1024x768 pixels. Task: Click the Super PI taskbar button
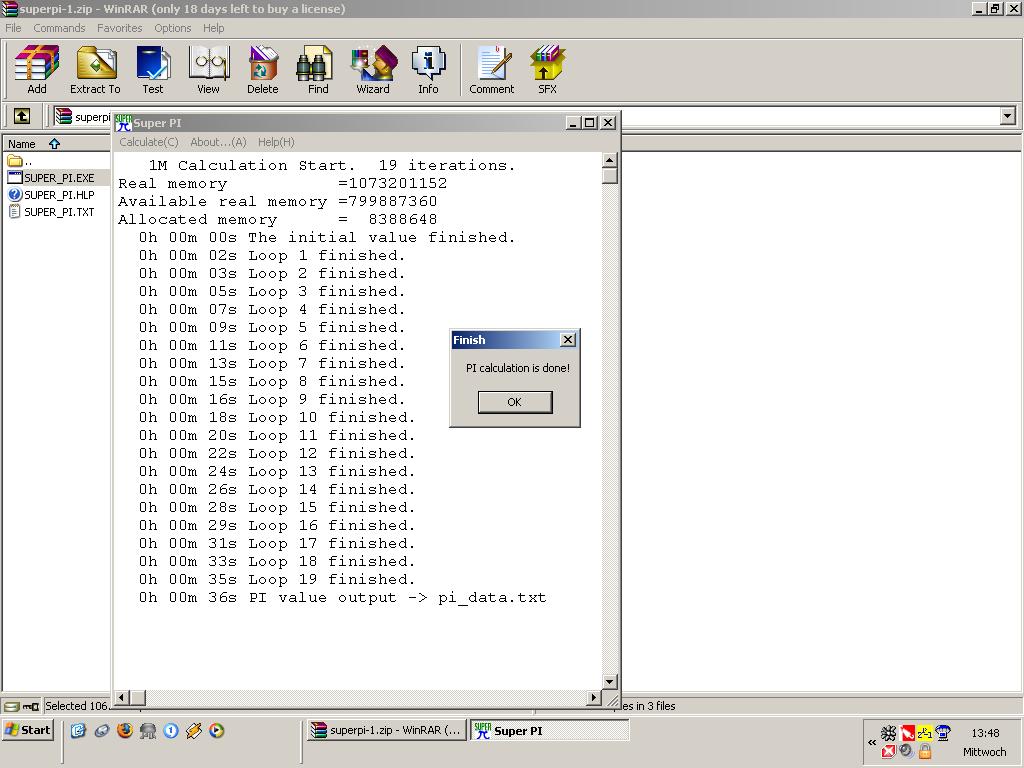(549, 730)
